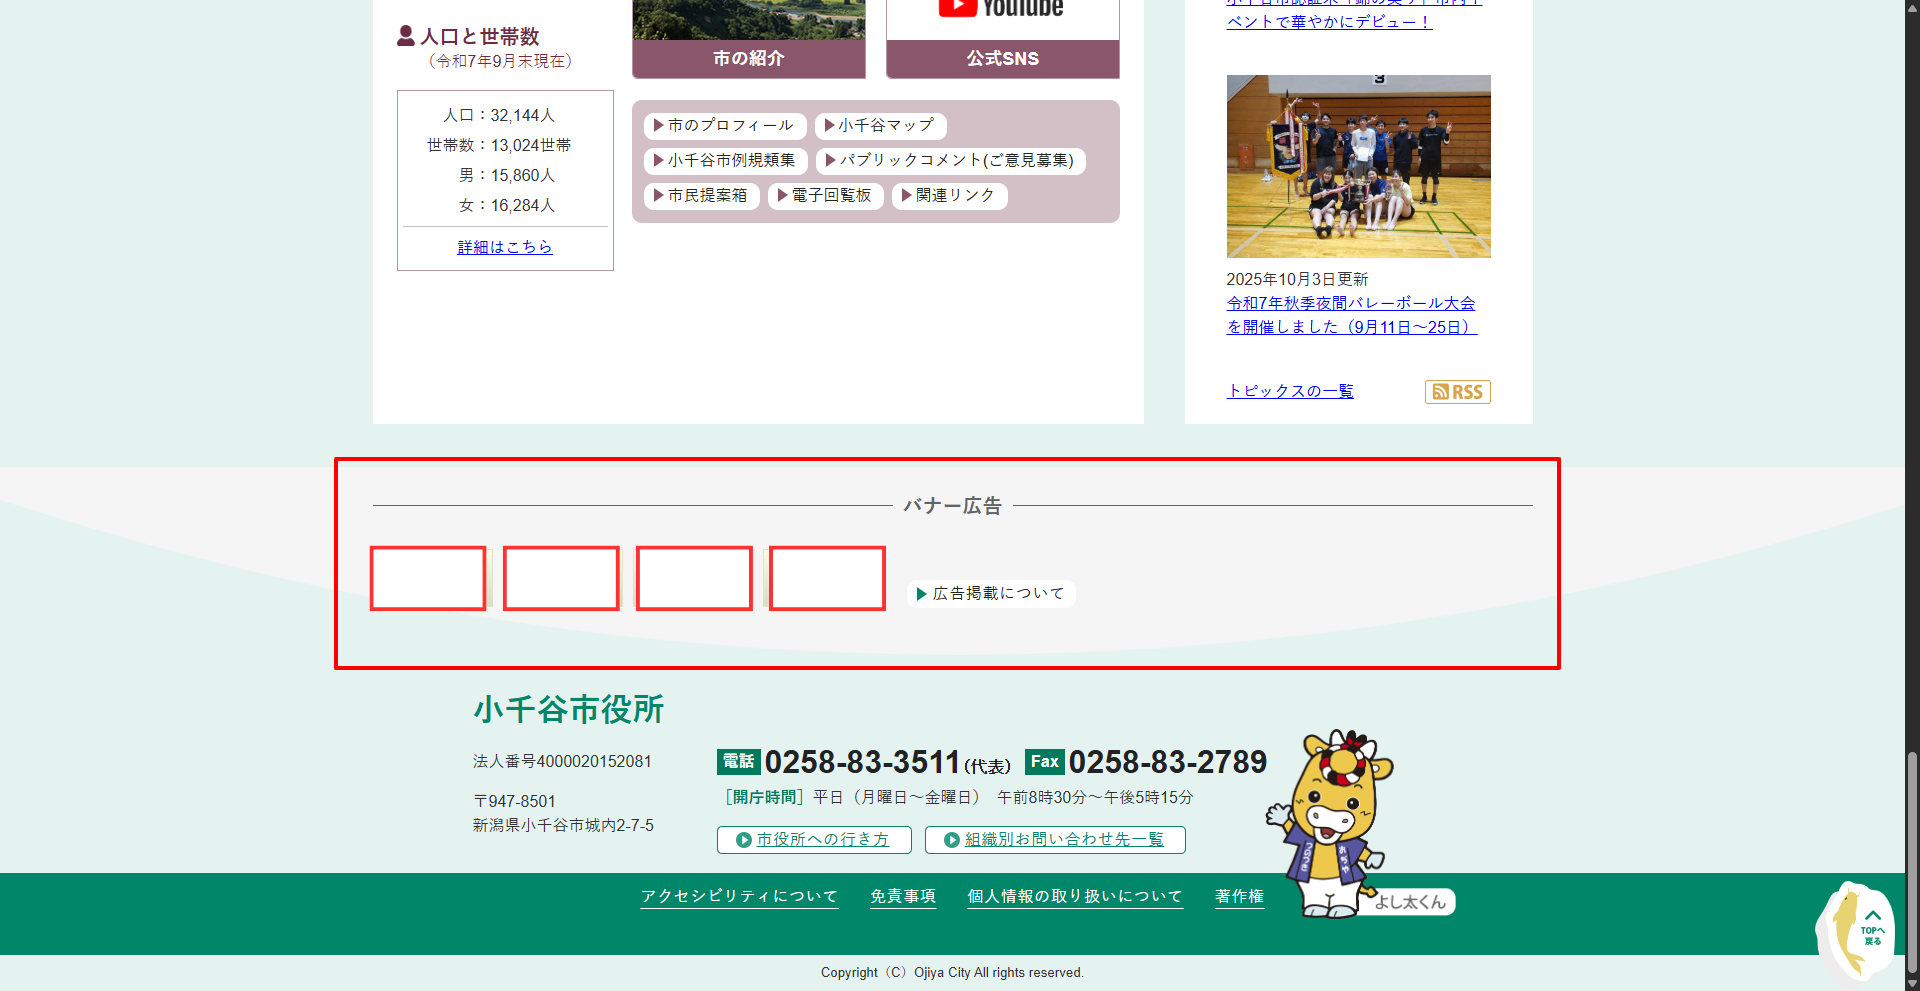The width and height of the screenshot is (1920, 991).
Task: Open 電子回覧板 link
Action: 825,196
